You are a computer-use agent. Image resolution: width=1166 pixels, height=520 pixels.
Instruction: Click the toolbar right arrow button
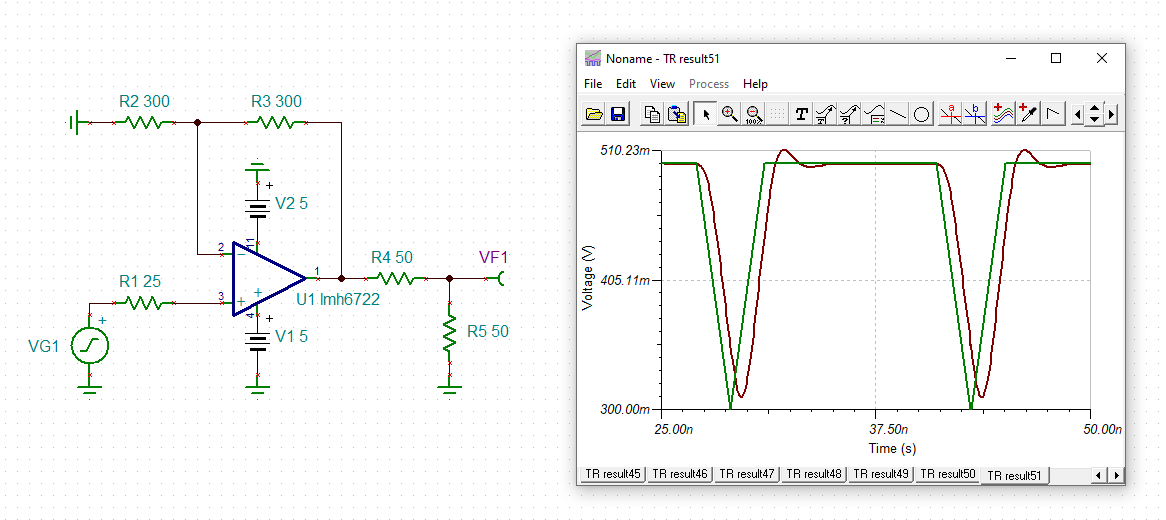pyautogui.click(x=1112, y=115)
